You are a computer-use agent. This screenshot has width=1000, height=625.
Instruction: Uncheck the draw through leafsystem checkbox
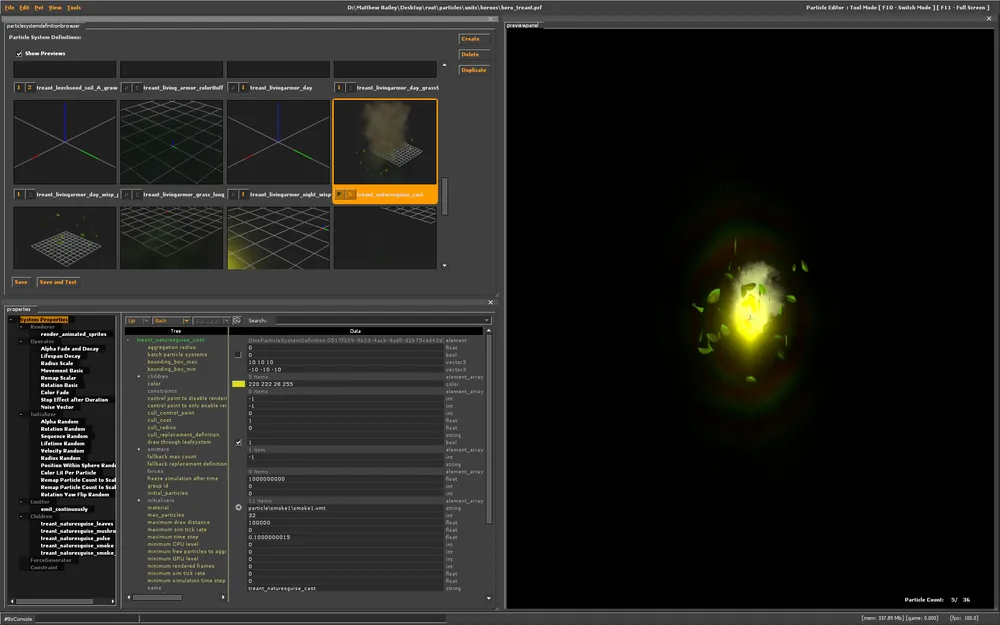pyautogui.click(x=238, y=442)
